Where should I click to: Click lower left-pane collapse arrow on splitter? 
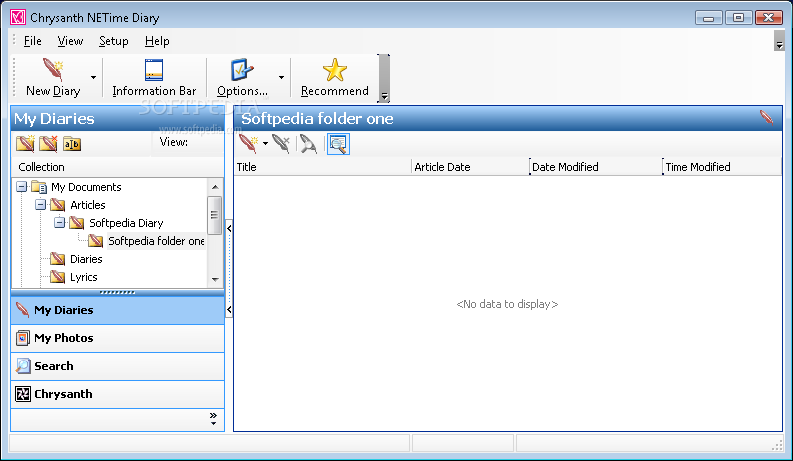229,309
